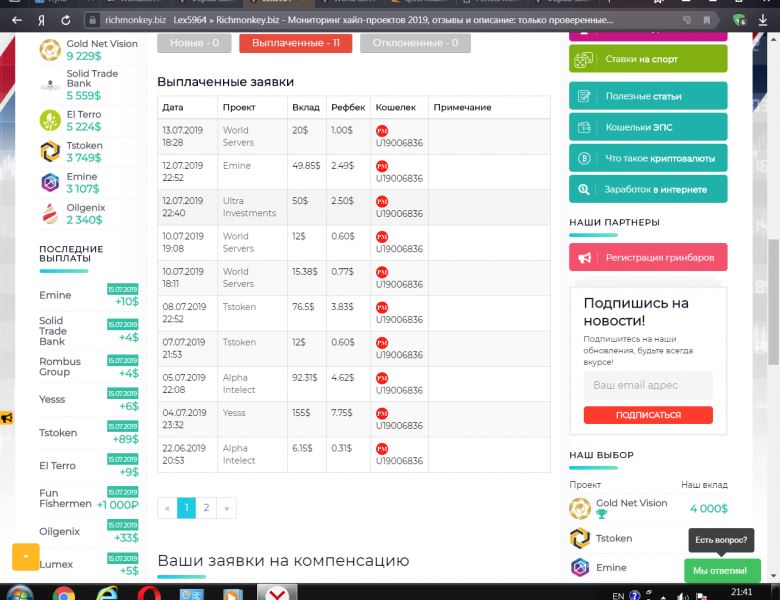Open Регистрация гринбаров button
780x600 pixels.
(648, 257)
